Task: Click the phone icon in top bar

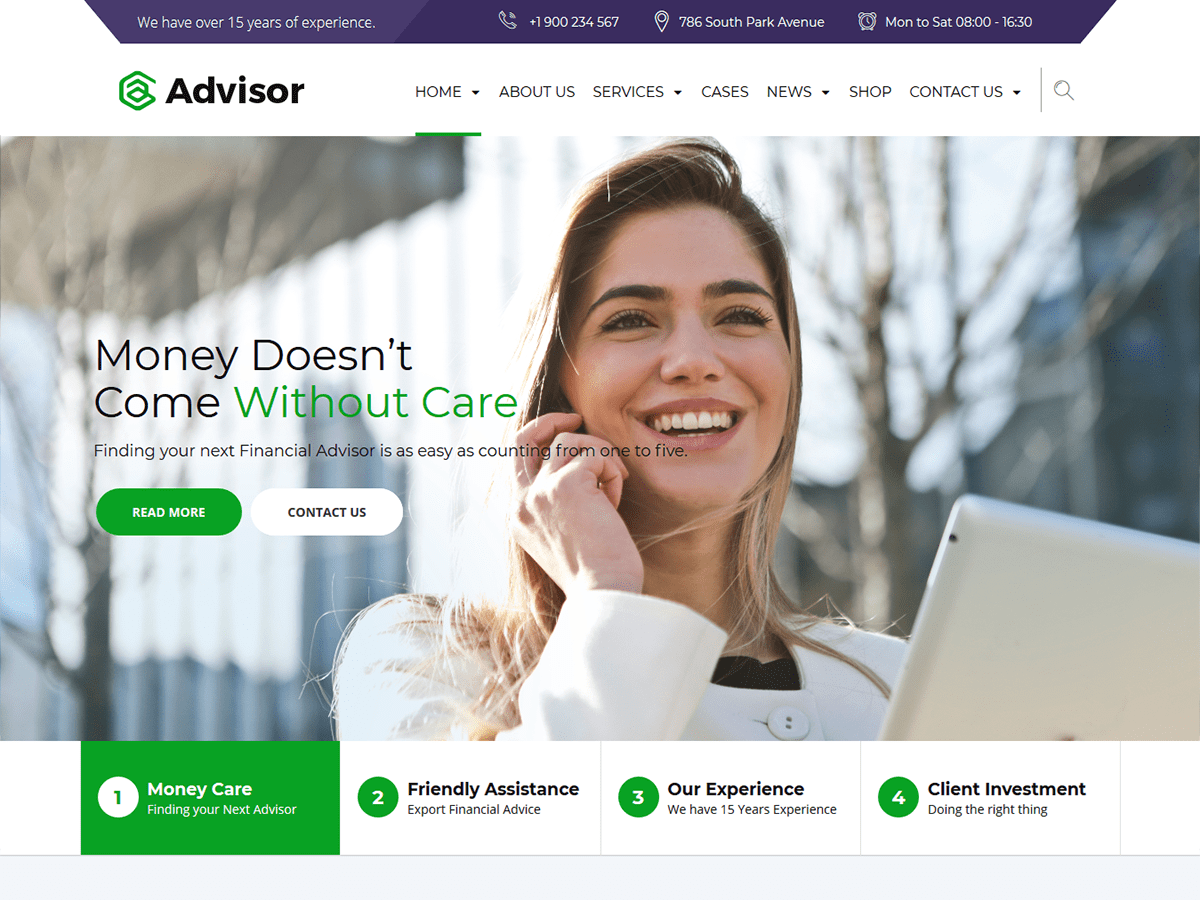Action: pyautogui.click(x=508, y=21)
